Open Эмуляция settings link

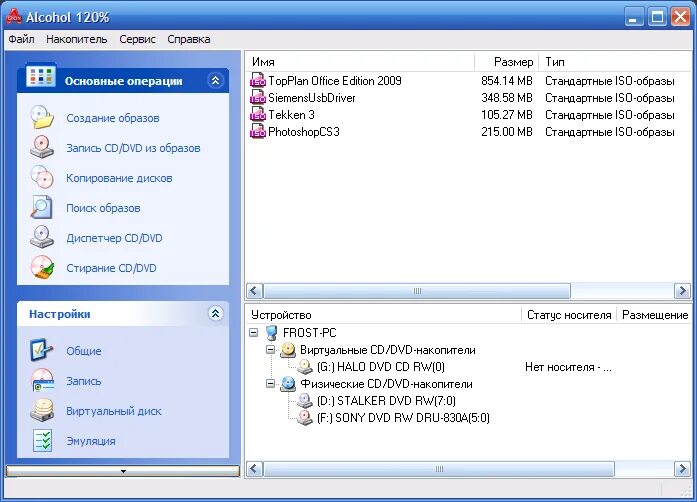(91, 441)
